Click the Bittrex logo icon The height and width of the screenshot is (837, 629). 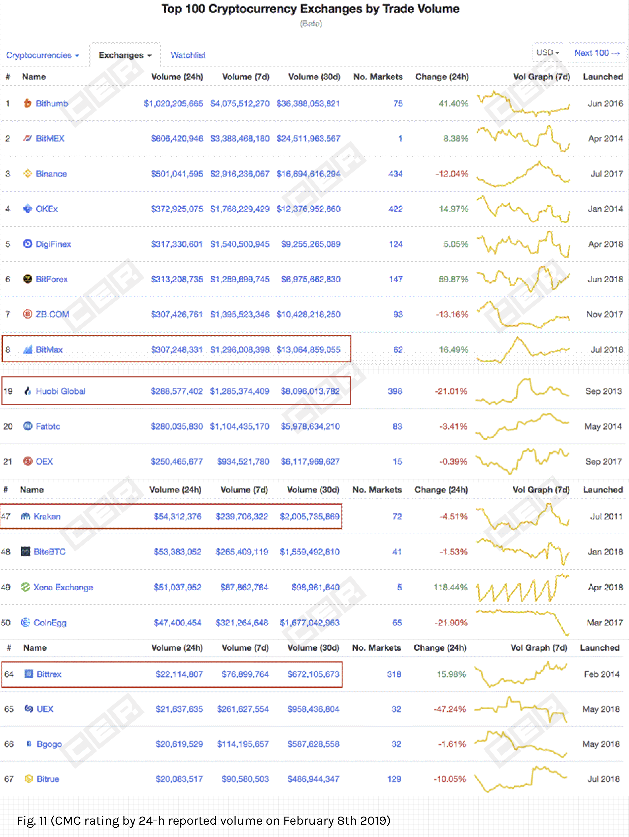point(29,674)
